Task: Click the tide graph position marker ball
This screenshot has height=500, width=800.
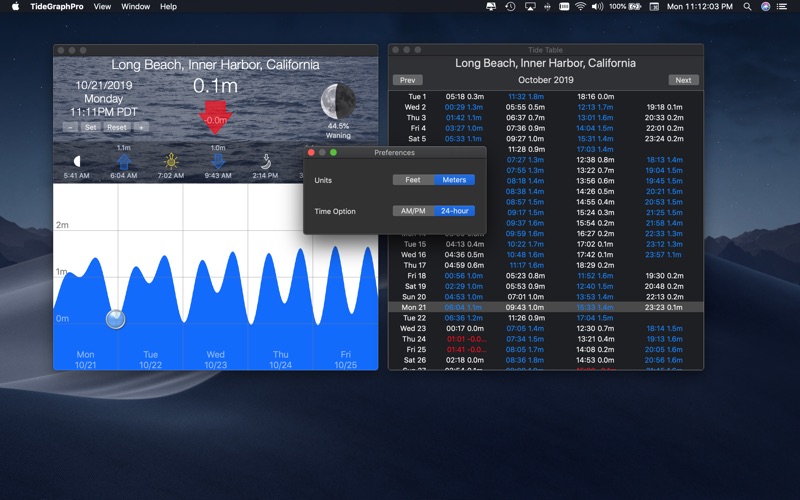Action: [x=116, y=319]
